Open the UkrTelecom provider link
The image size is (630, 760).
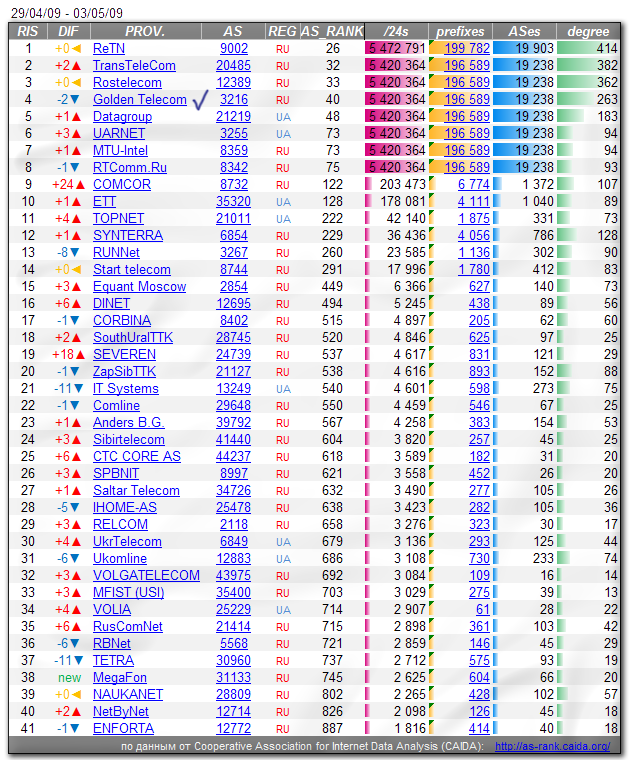pos(127,541)
